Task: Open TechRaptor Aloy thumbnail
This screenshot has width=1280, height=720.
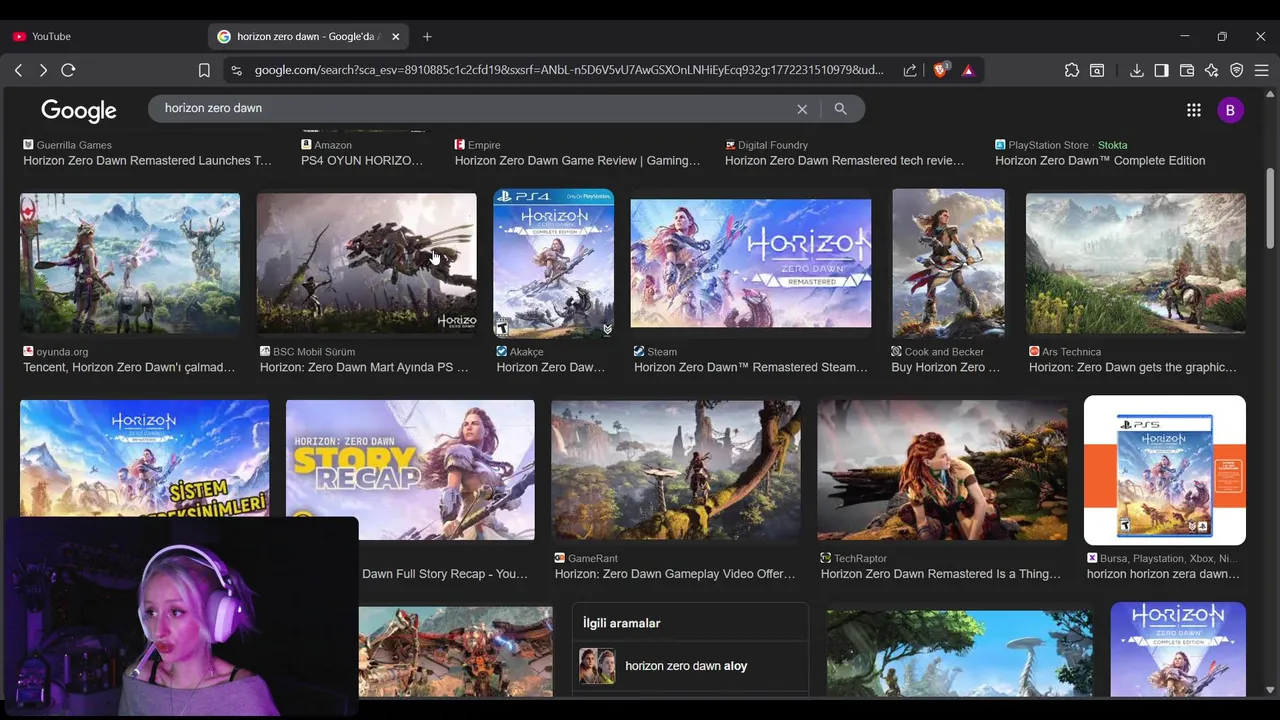Action: click(942, 470)
